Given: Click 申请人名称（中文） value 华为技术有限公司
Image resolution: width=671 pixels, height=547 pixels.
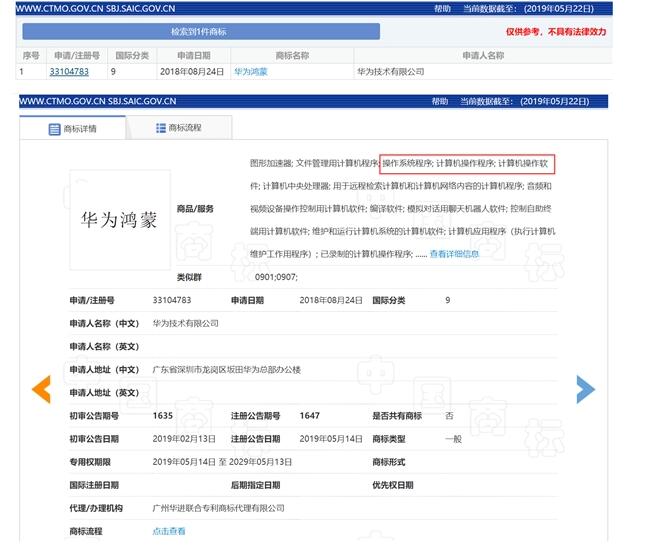Looking at the screenshot, I should pyautogui.click(x=185, y=323).
